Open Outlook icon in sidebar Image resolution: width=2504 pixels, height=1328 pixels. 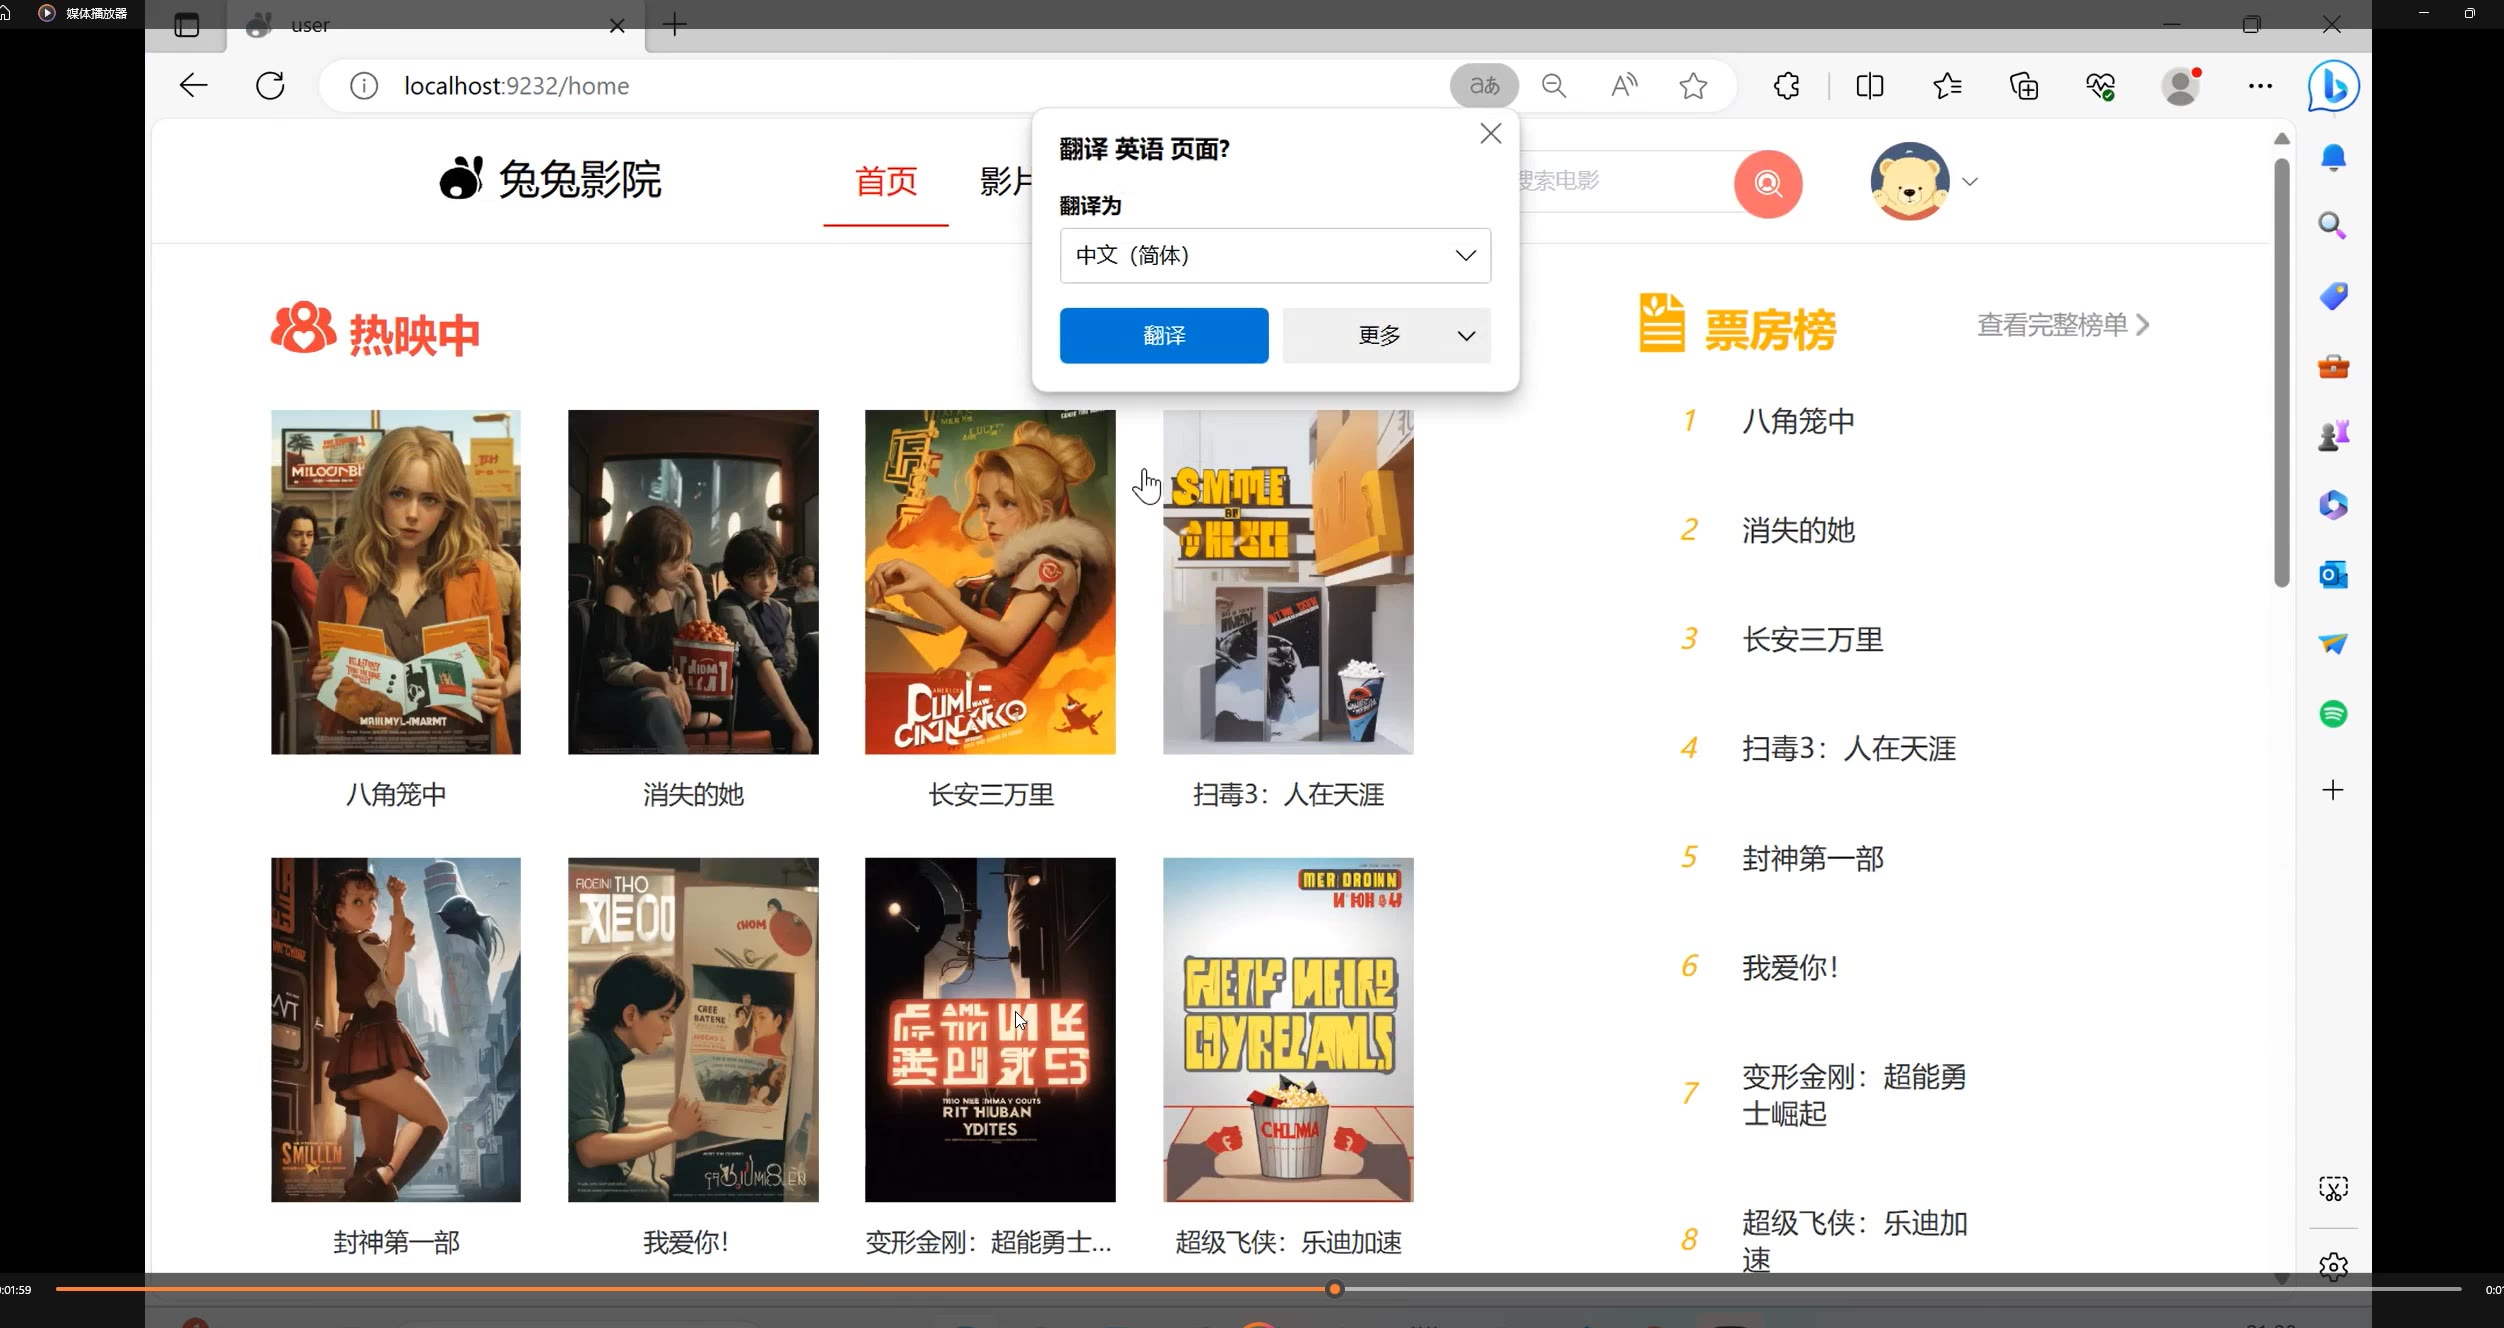coord(2333,575)
